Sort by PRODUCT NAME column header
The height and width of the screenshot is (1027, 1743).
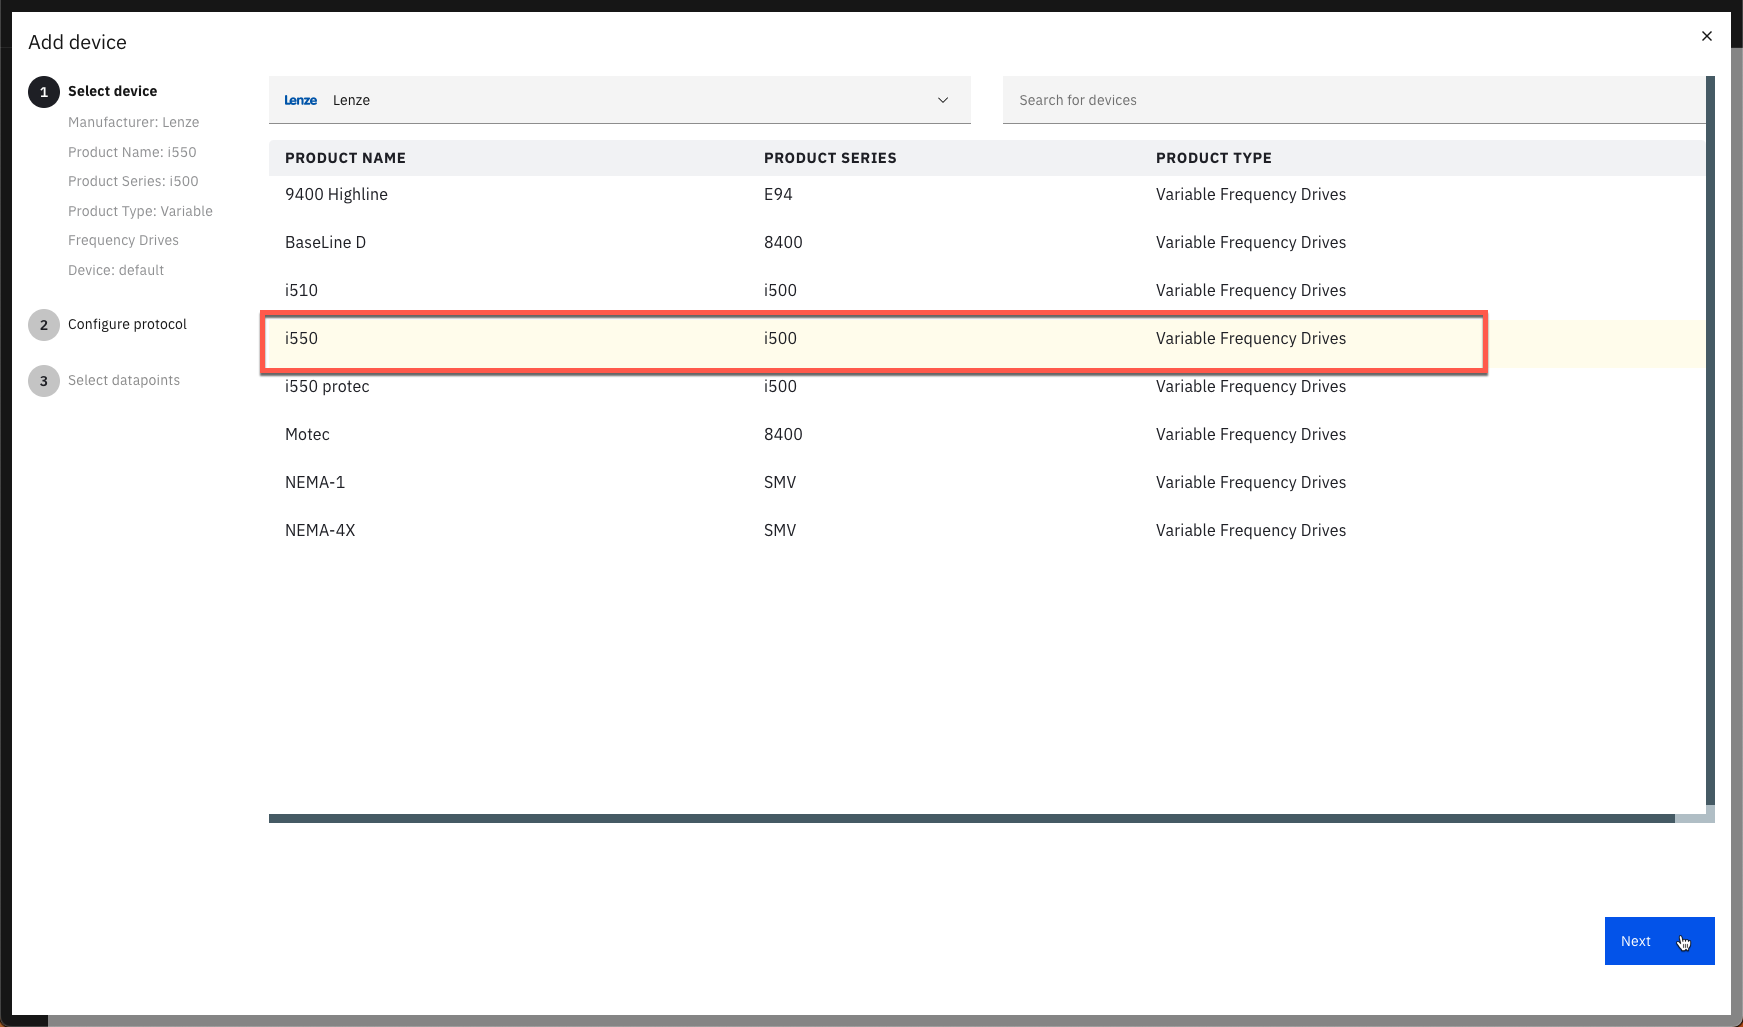click(345, 158)
